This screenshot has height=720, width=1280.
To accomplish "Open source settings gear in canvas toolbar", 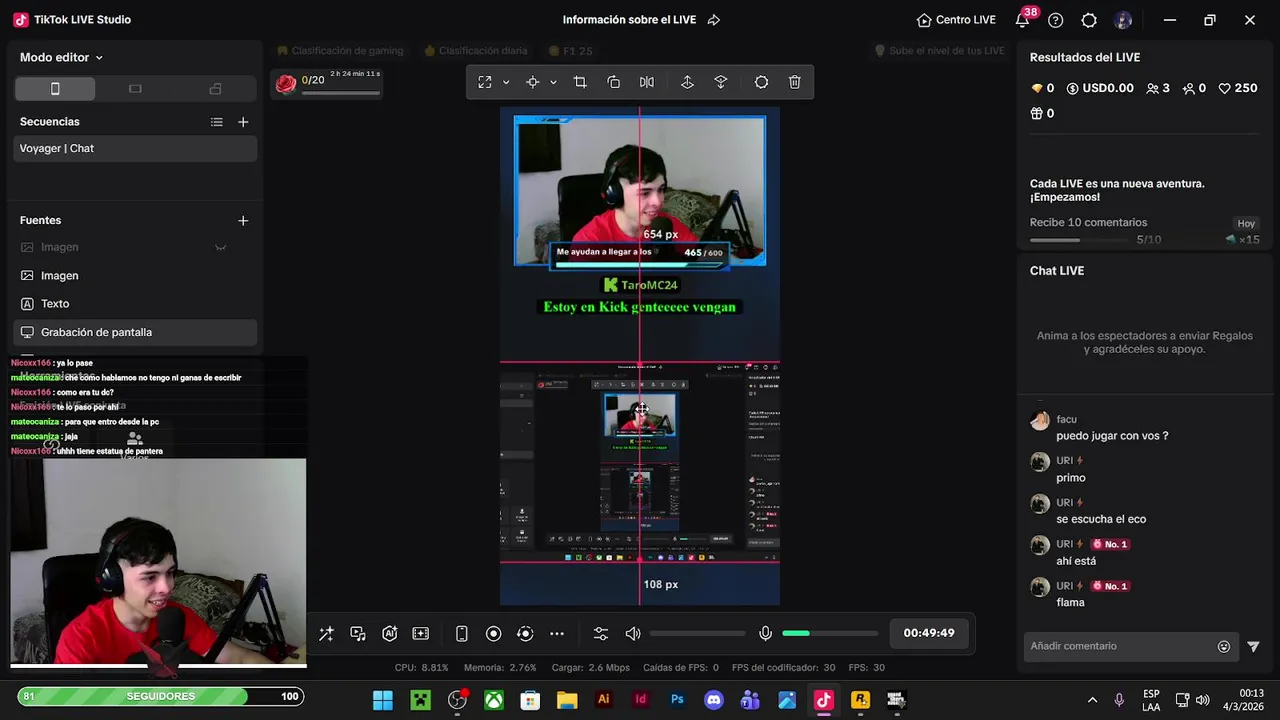I will click(761, 82).
